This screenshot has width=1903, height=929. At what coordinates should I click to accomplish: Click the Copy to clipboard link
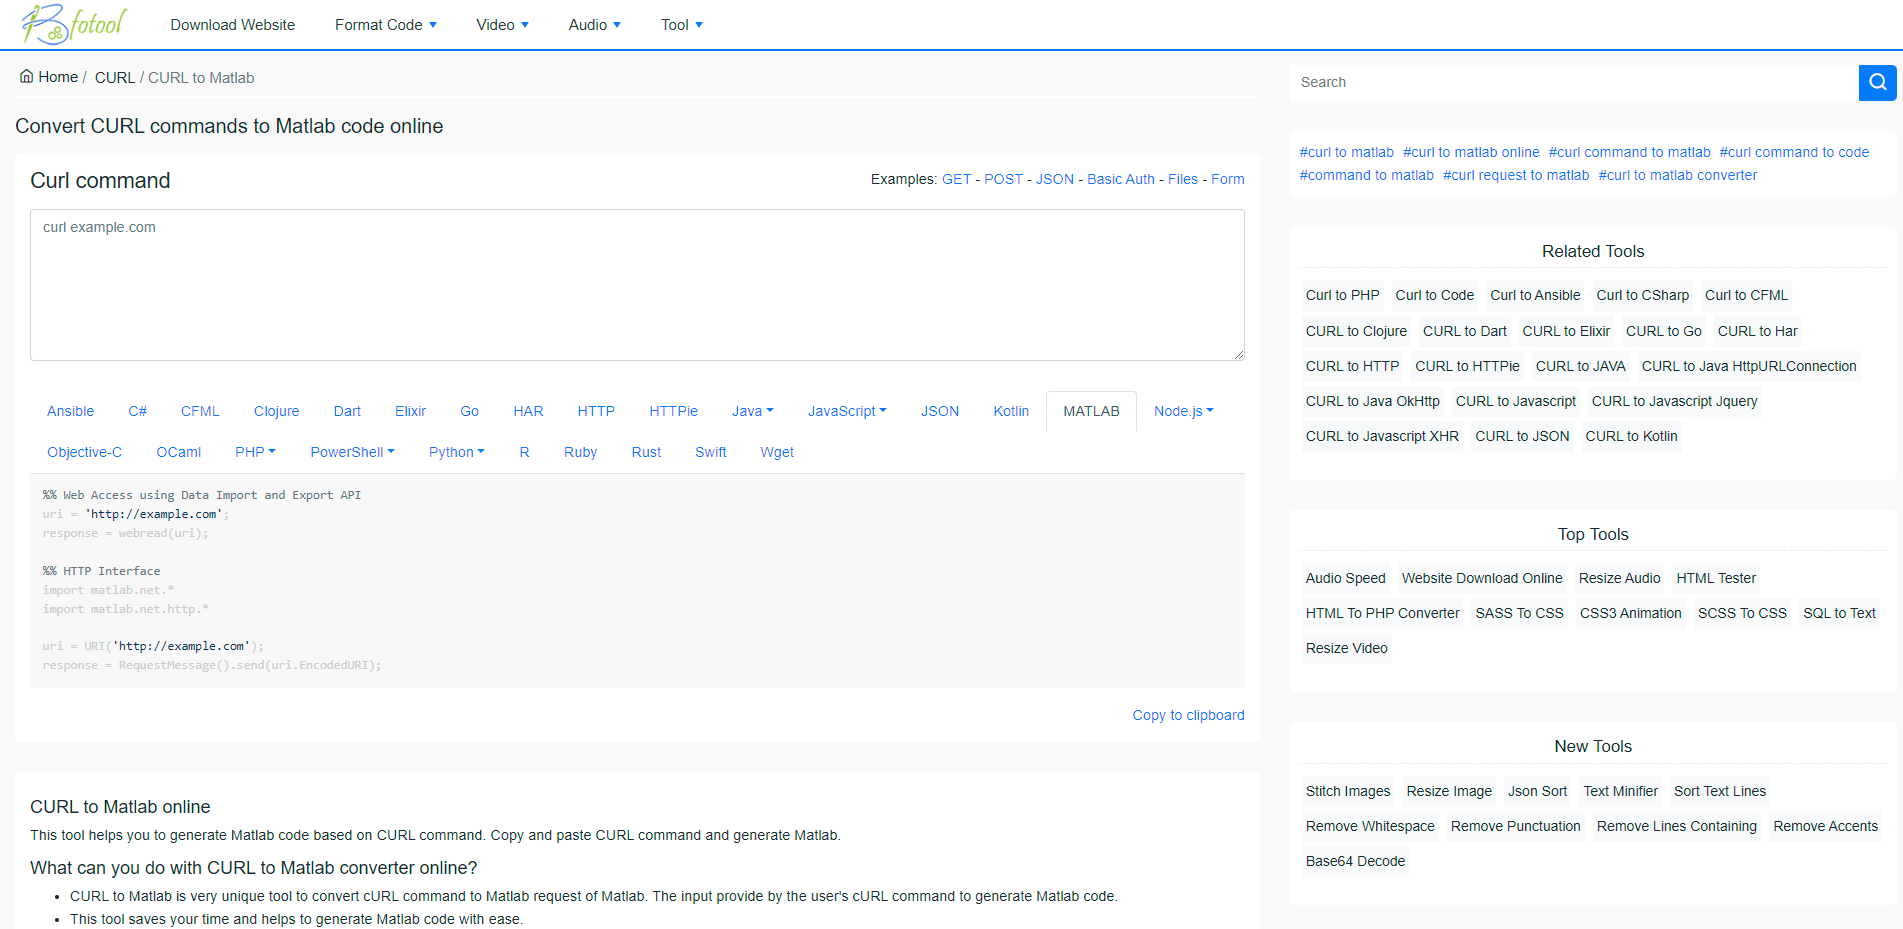[x=1188, y=714]
